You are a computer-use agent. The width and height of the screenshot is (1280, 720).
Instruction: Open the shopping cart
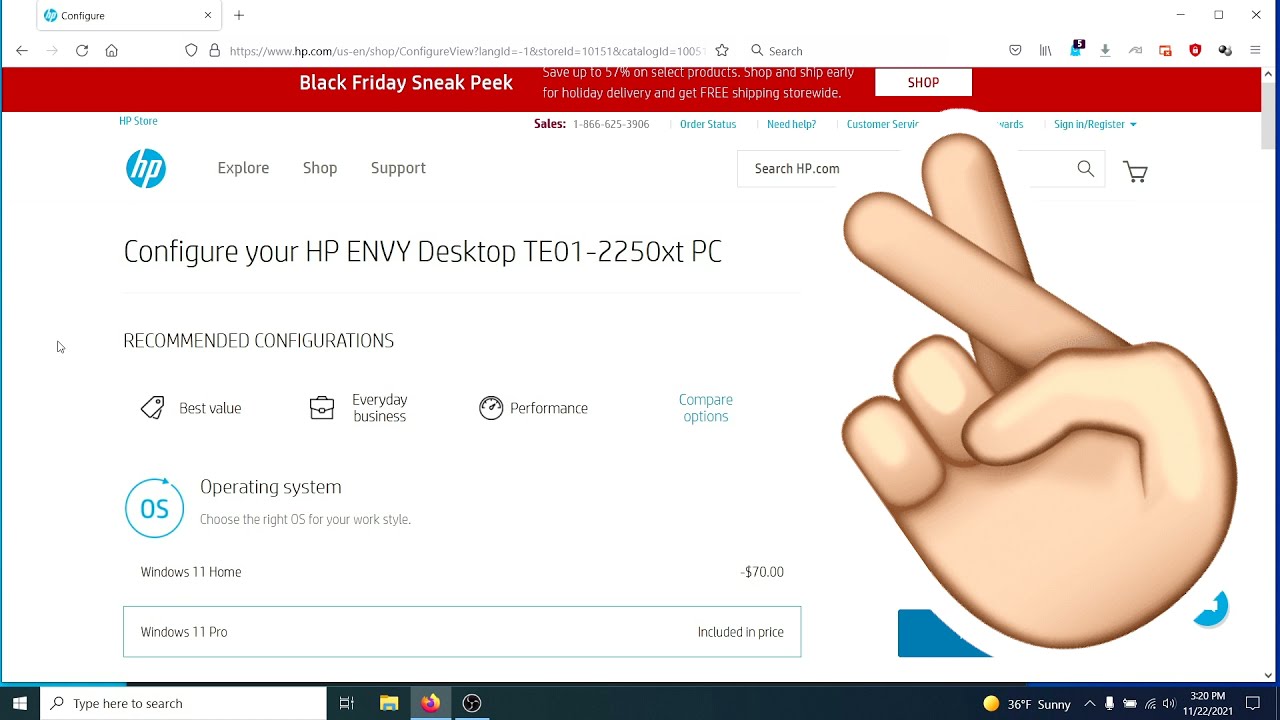1135,171
